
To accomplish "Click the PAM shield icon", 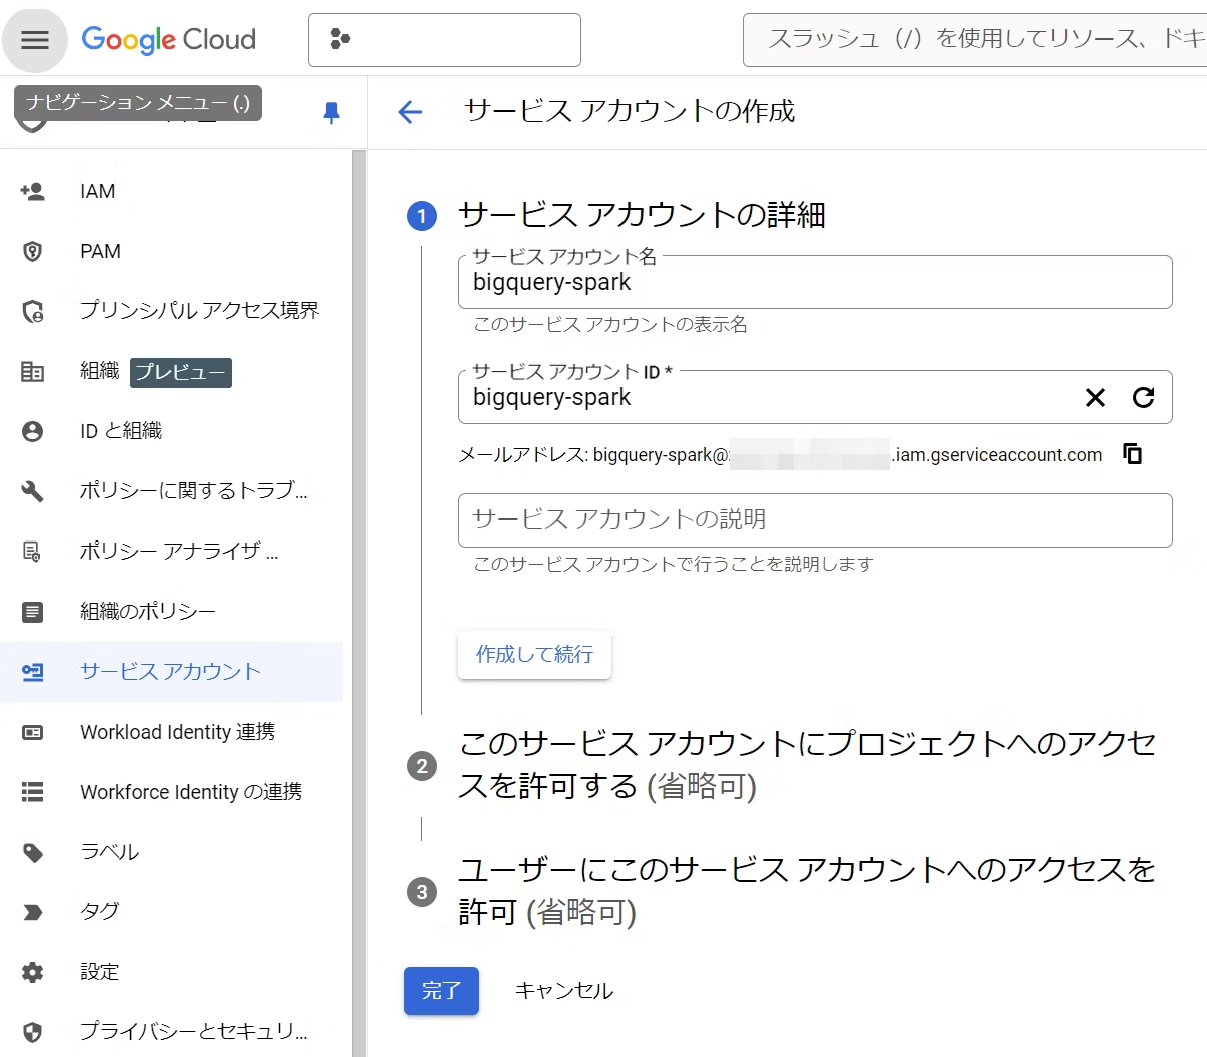I will [33, 251].
